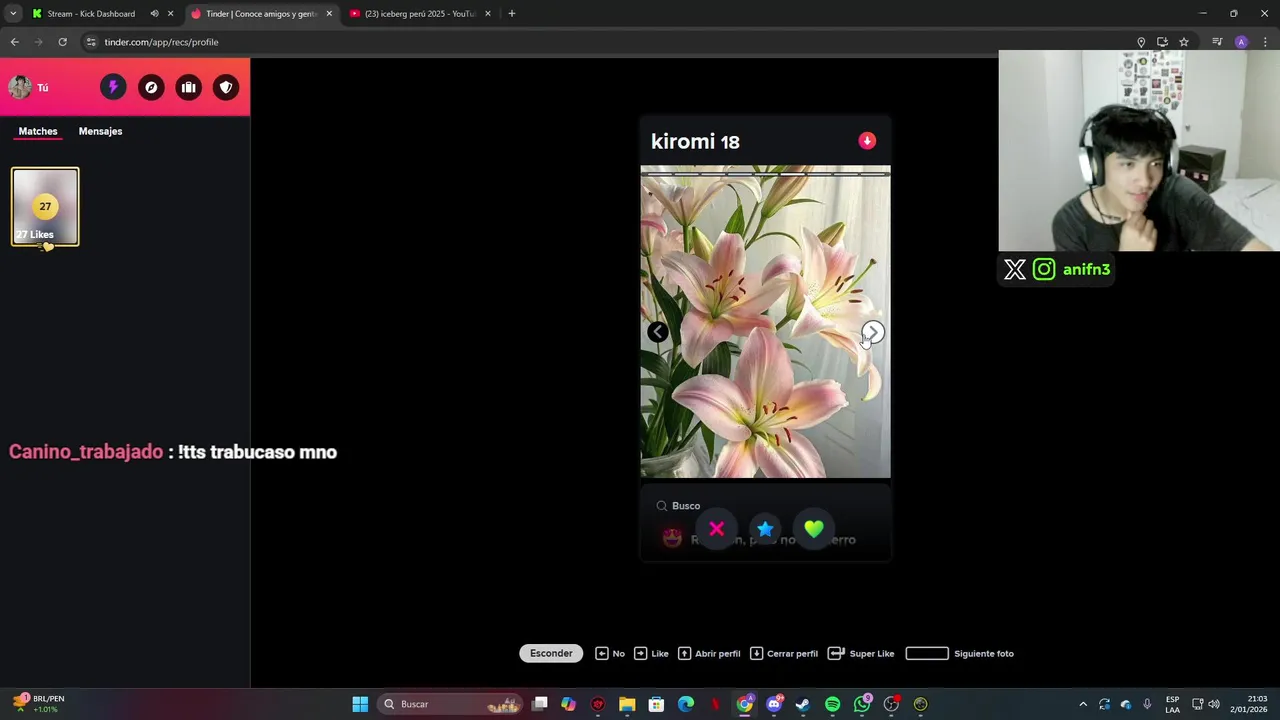Reload the Tinder page
The width and height of the screenshot is (1280, 720).
[x=62, y=42]
